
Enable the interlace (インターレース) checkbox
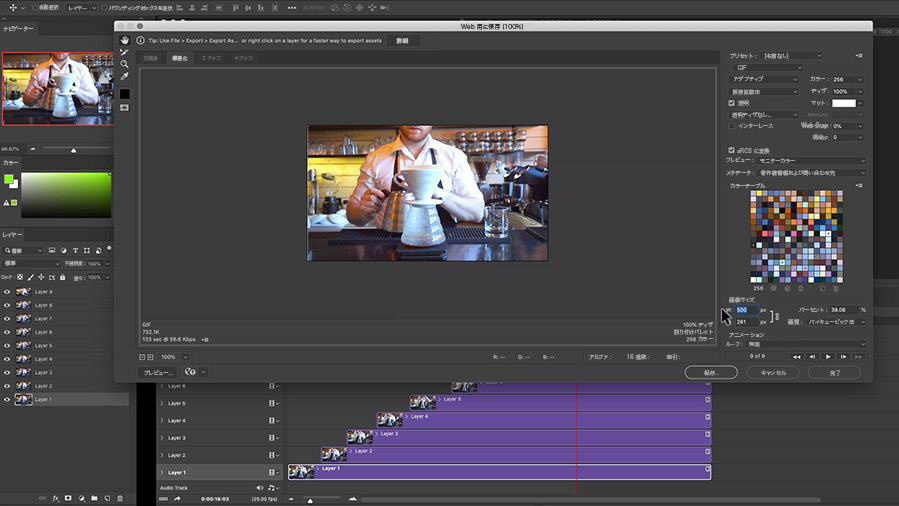(x=731, y=126)
